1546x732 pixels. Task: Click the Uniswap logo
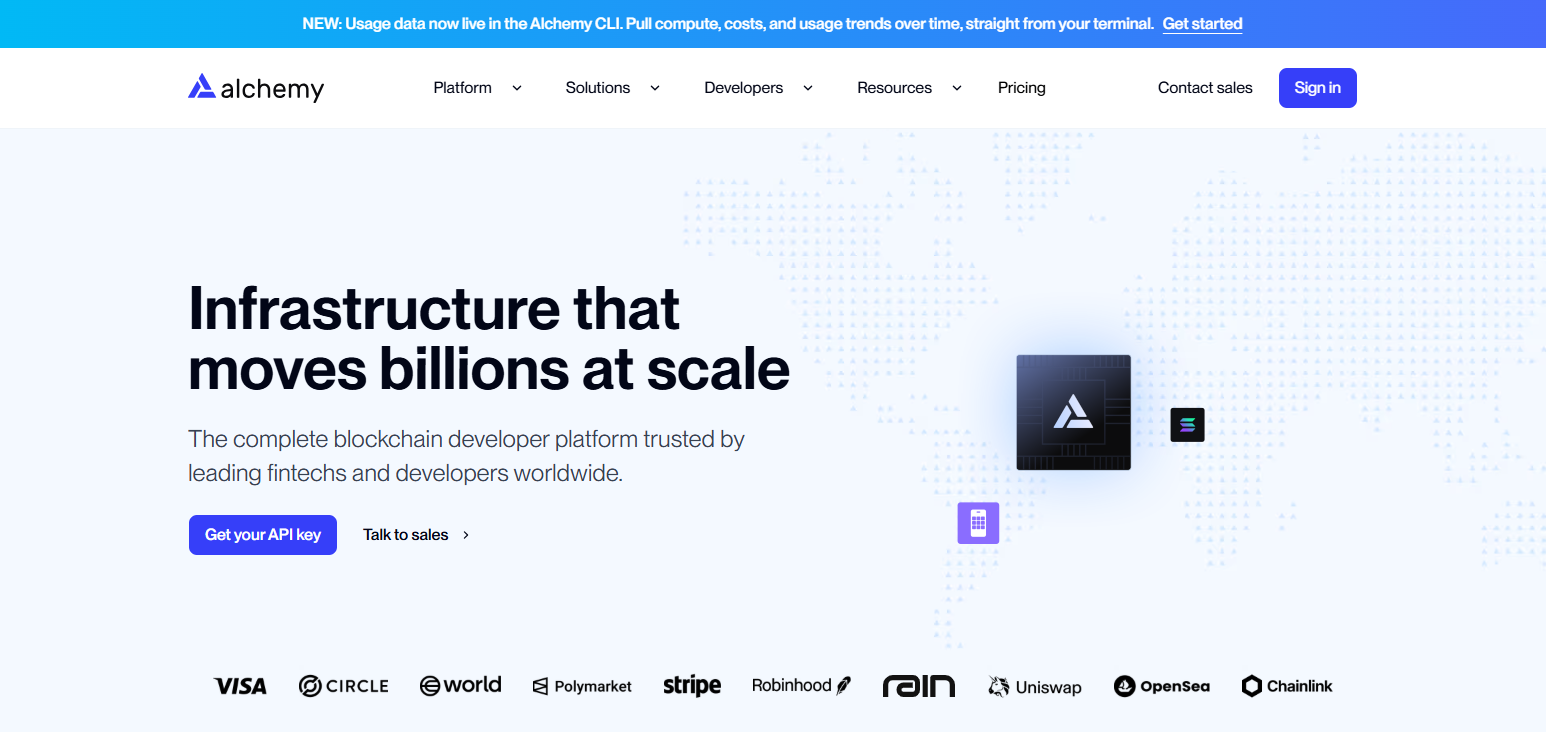(1035, 686)
